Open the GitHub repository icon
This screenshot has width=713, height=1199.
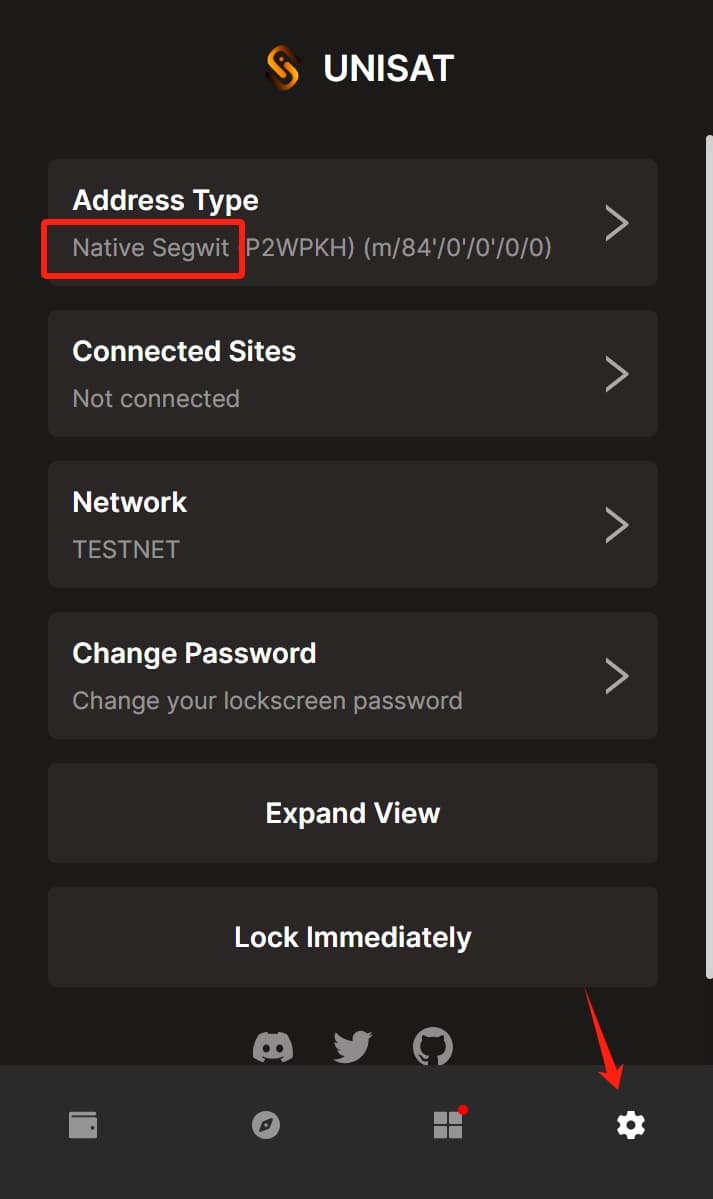click(x=433, y=1047)
